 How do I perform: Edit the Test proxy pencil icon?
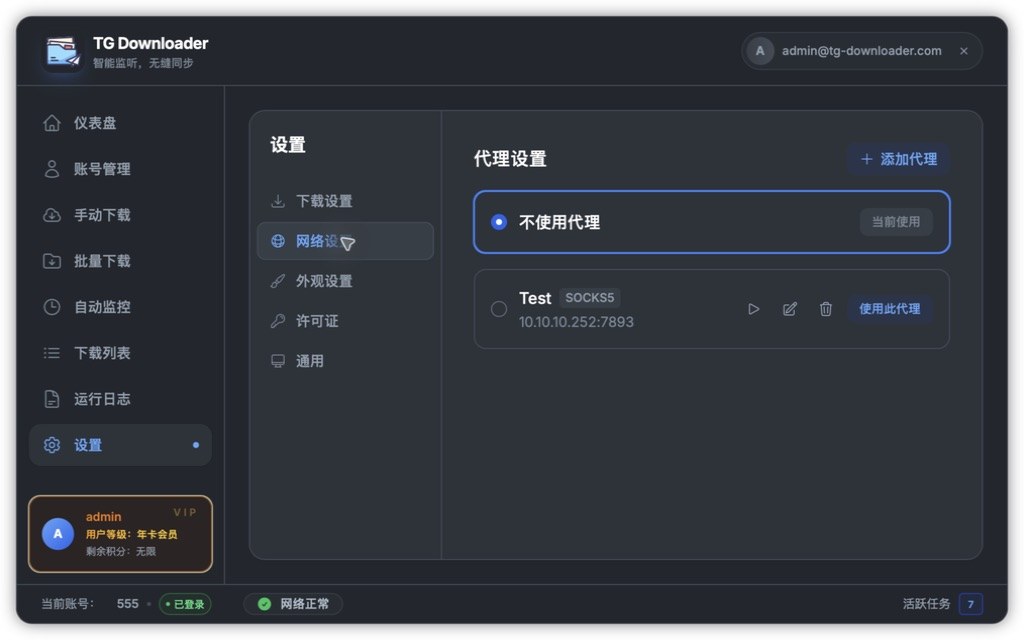(x=790, y=309)
